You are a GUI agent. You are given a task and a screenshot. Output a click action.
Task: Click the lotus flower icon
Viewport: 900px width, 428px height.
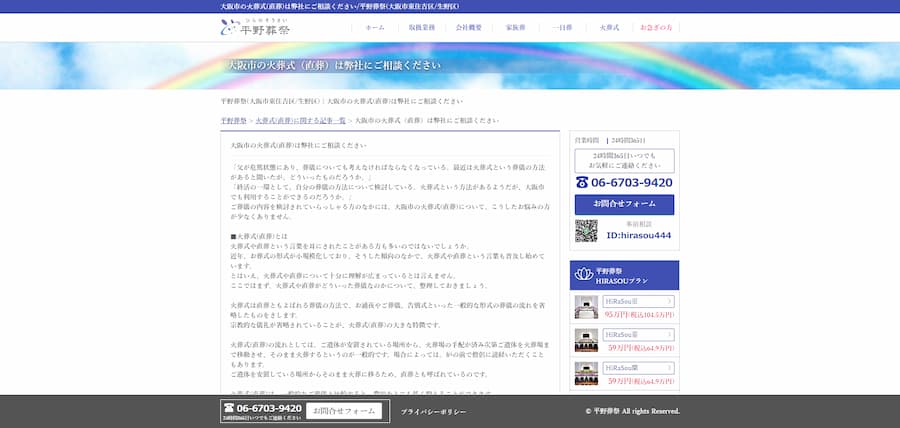coord(583,274)
